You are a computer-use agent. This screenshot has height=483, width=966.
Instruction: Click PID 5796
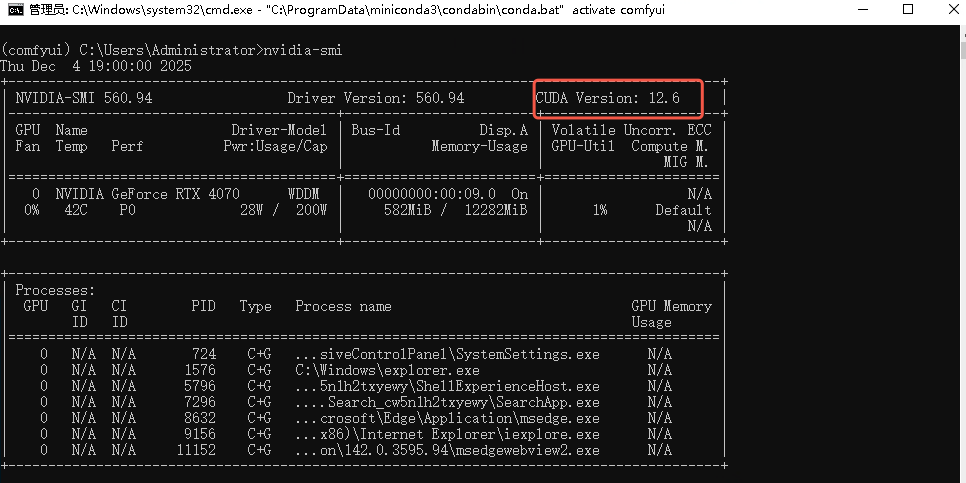(200, 386)
